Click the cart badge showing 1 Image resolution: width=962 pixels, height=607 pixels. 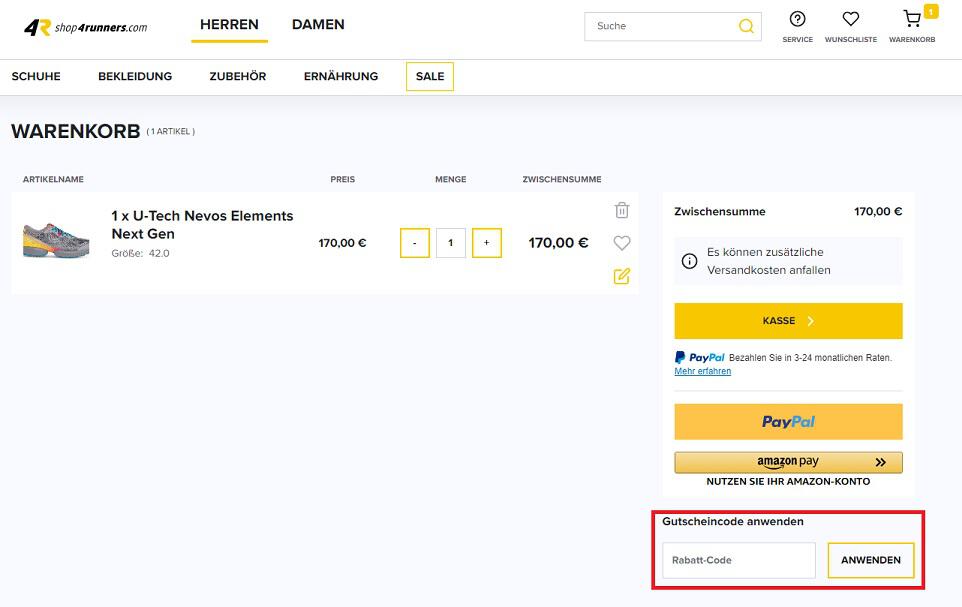(931, 12)
